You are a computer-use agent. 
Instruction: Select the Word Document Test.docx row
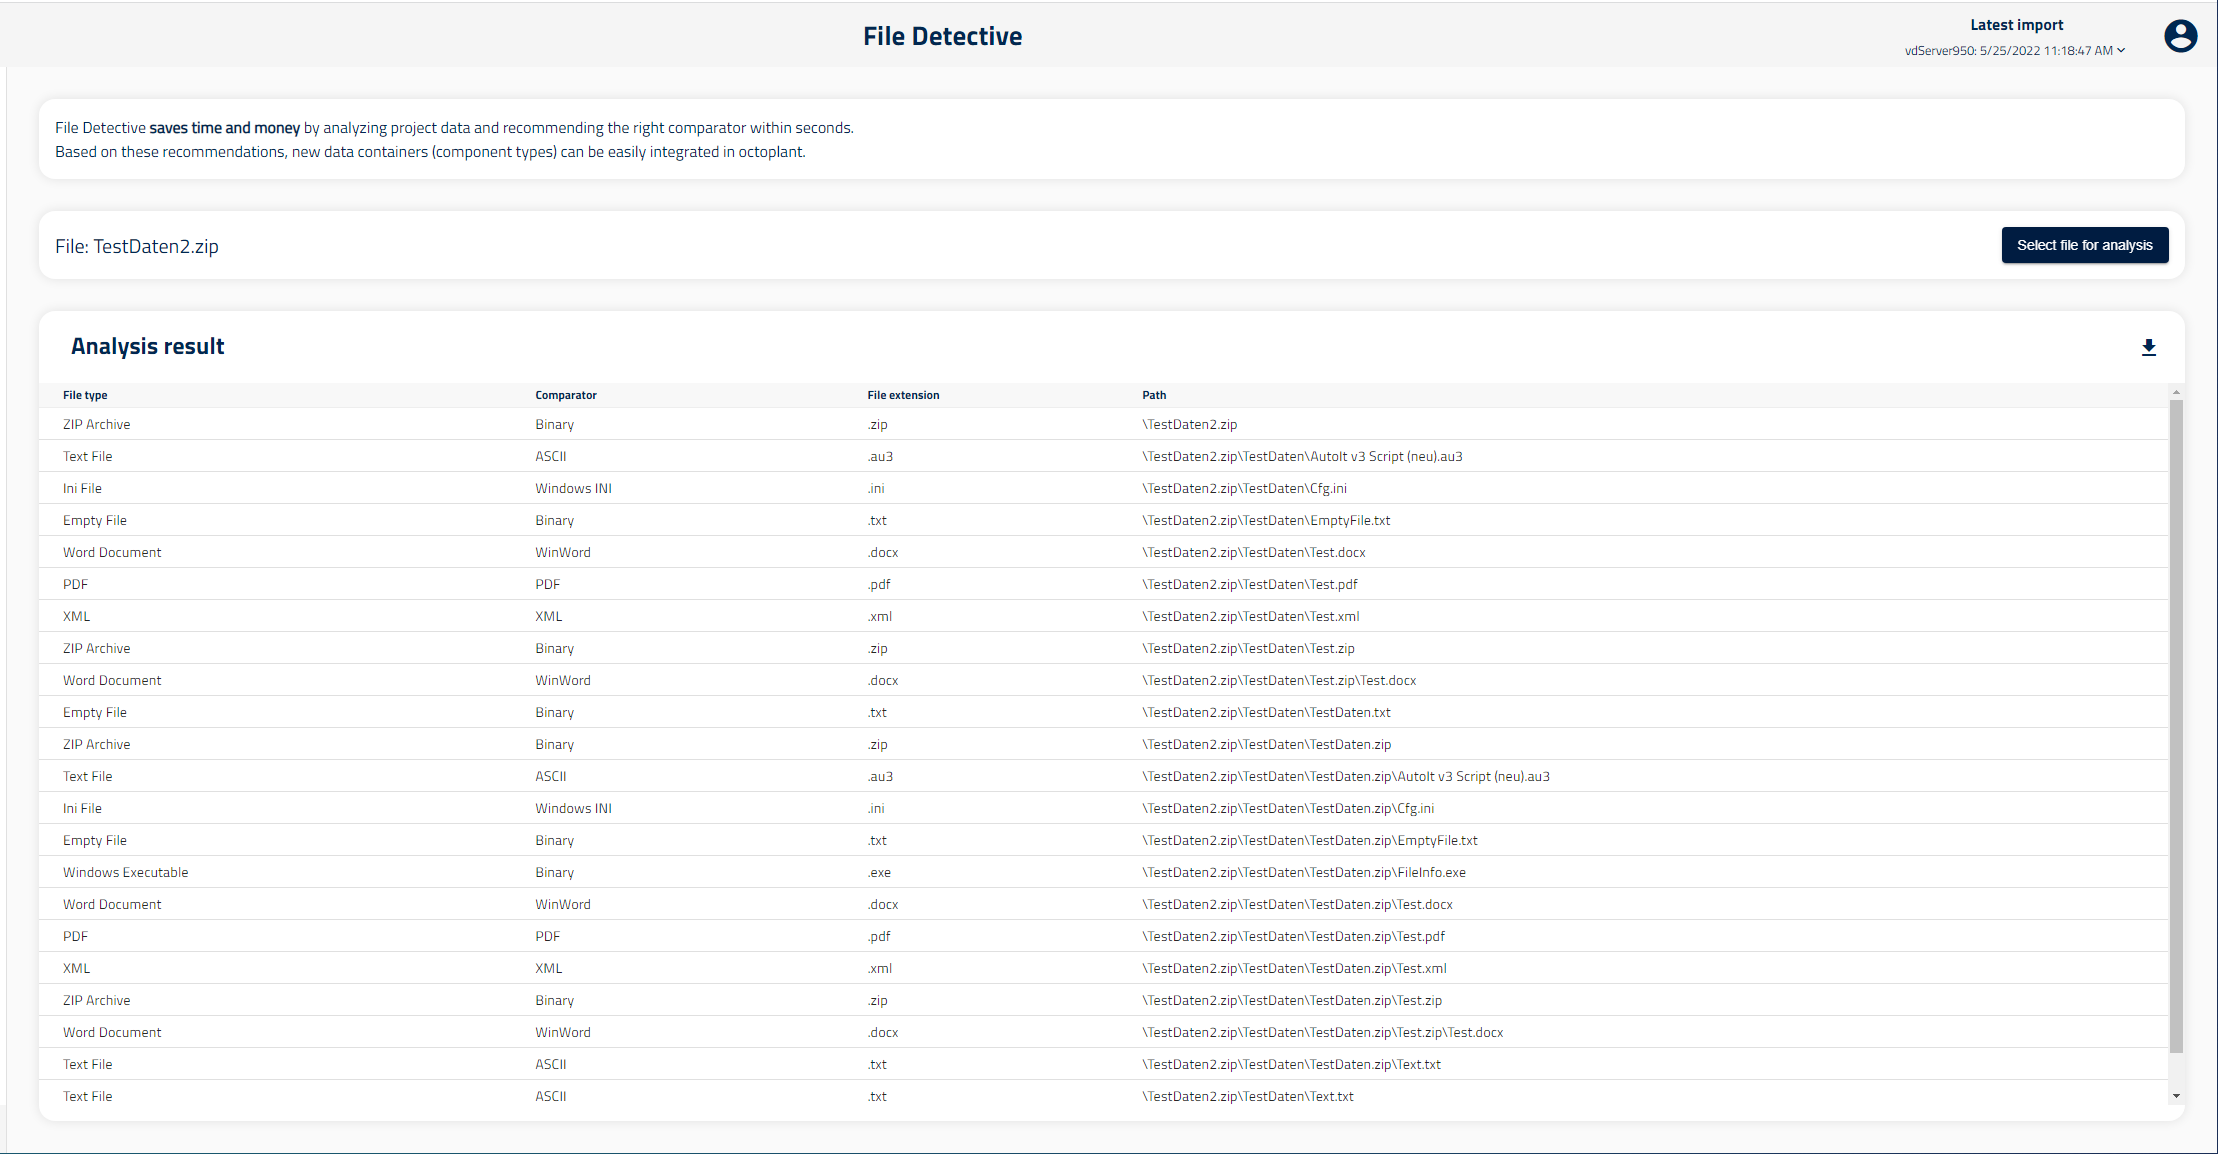[x=600, y=552]
